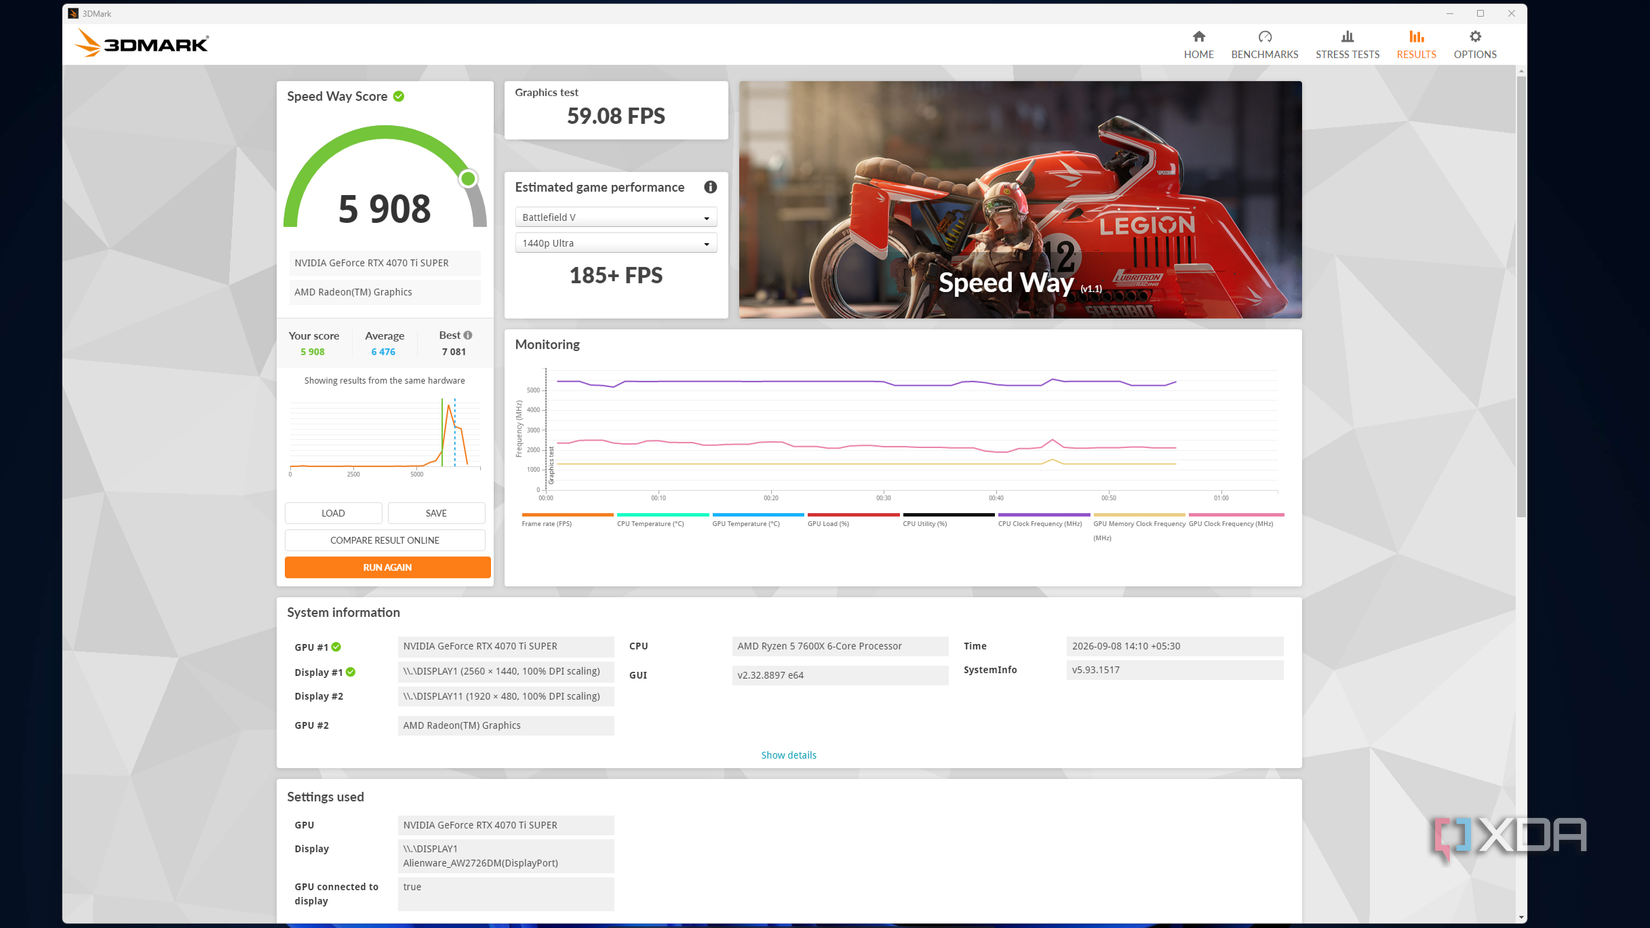1650x928 pixels.
Task: Go to the Home tab
Action: click(1199, 45)
